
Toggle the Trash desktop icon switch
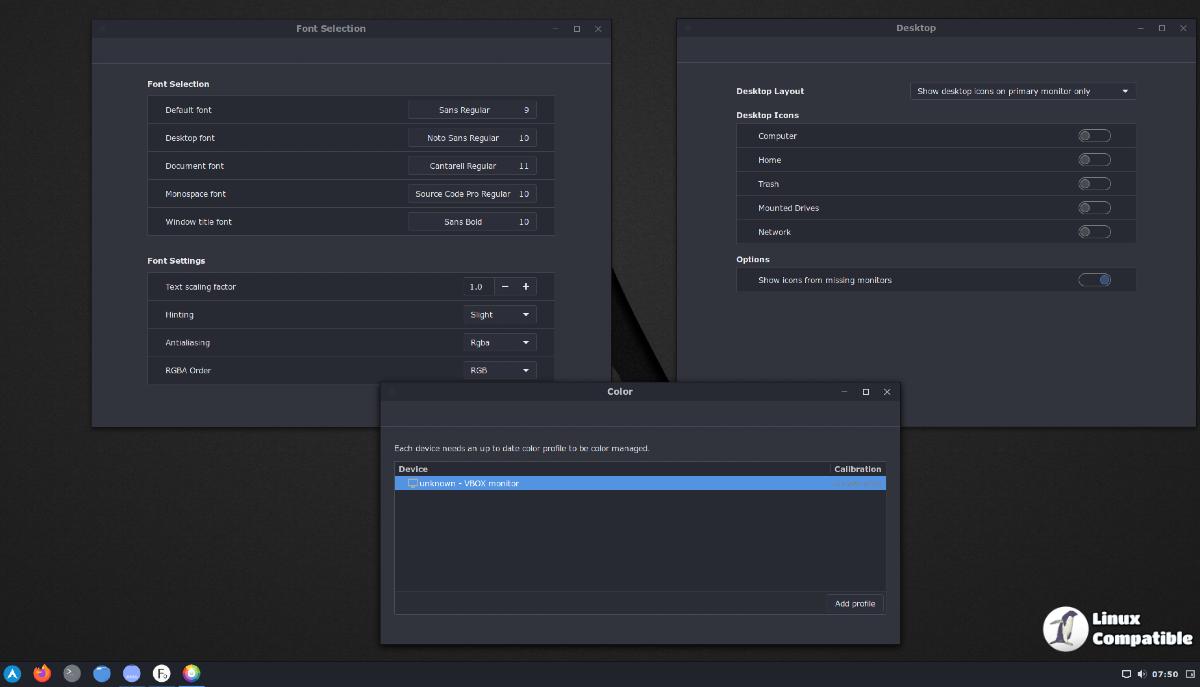pos(1094,184)
